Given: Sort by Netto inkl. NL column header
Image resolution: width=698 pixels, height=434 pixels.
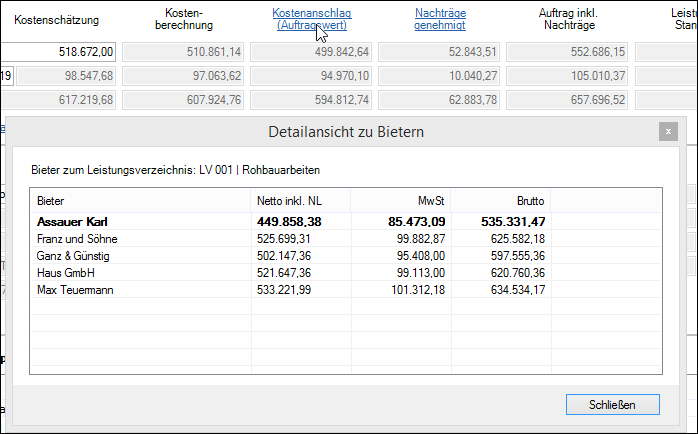Looking at the screenshot, I should click(301, 201).
